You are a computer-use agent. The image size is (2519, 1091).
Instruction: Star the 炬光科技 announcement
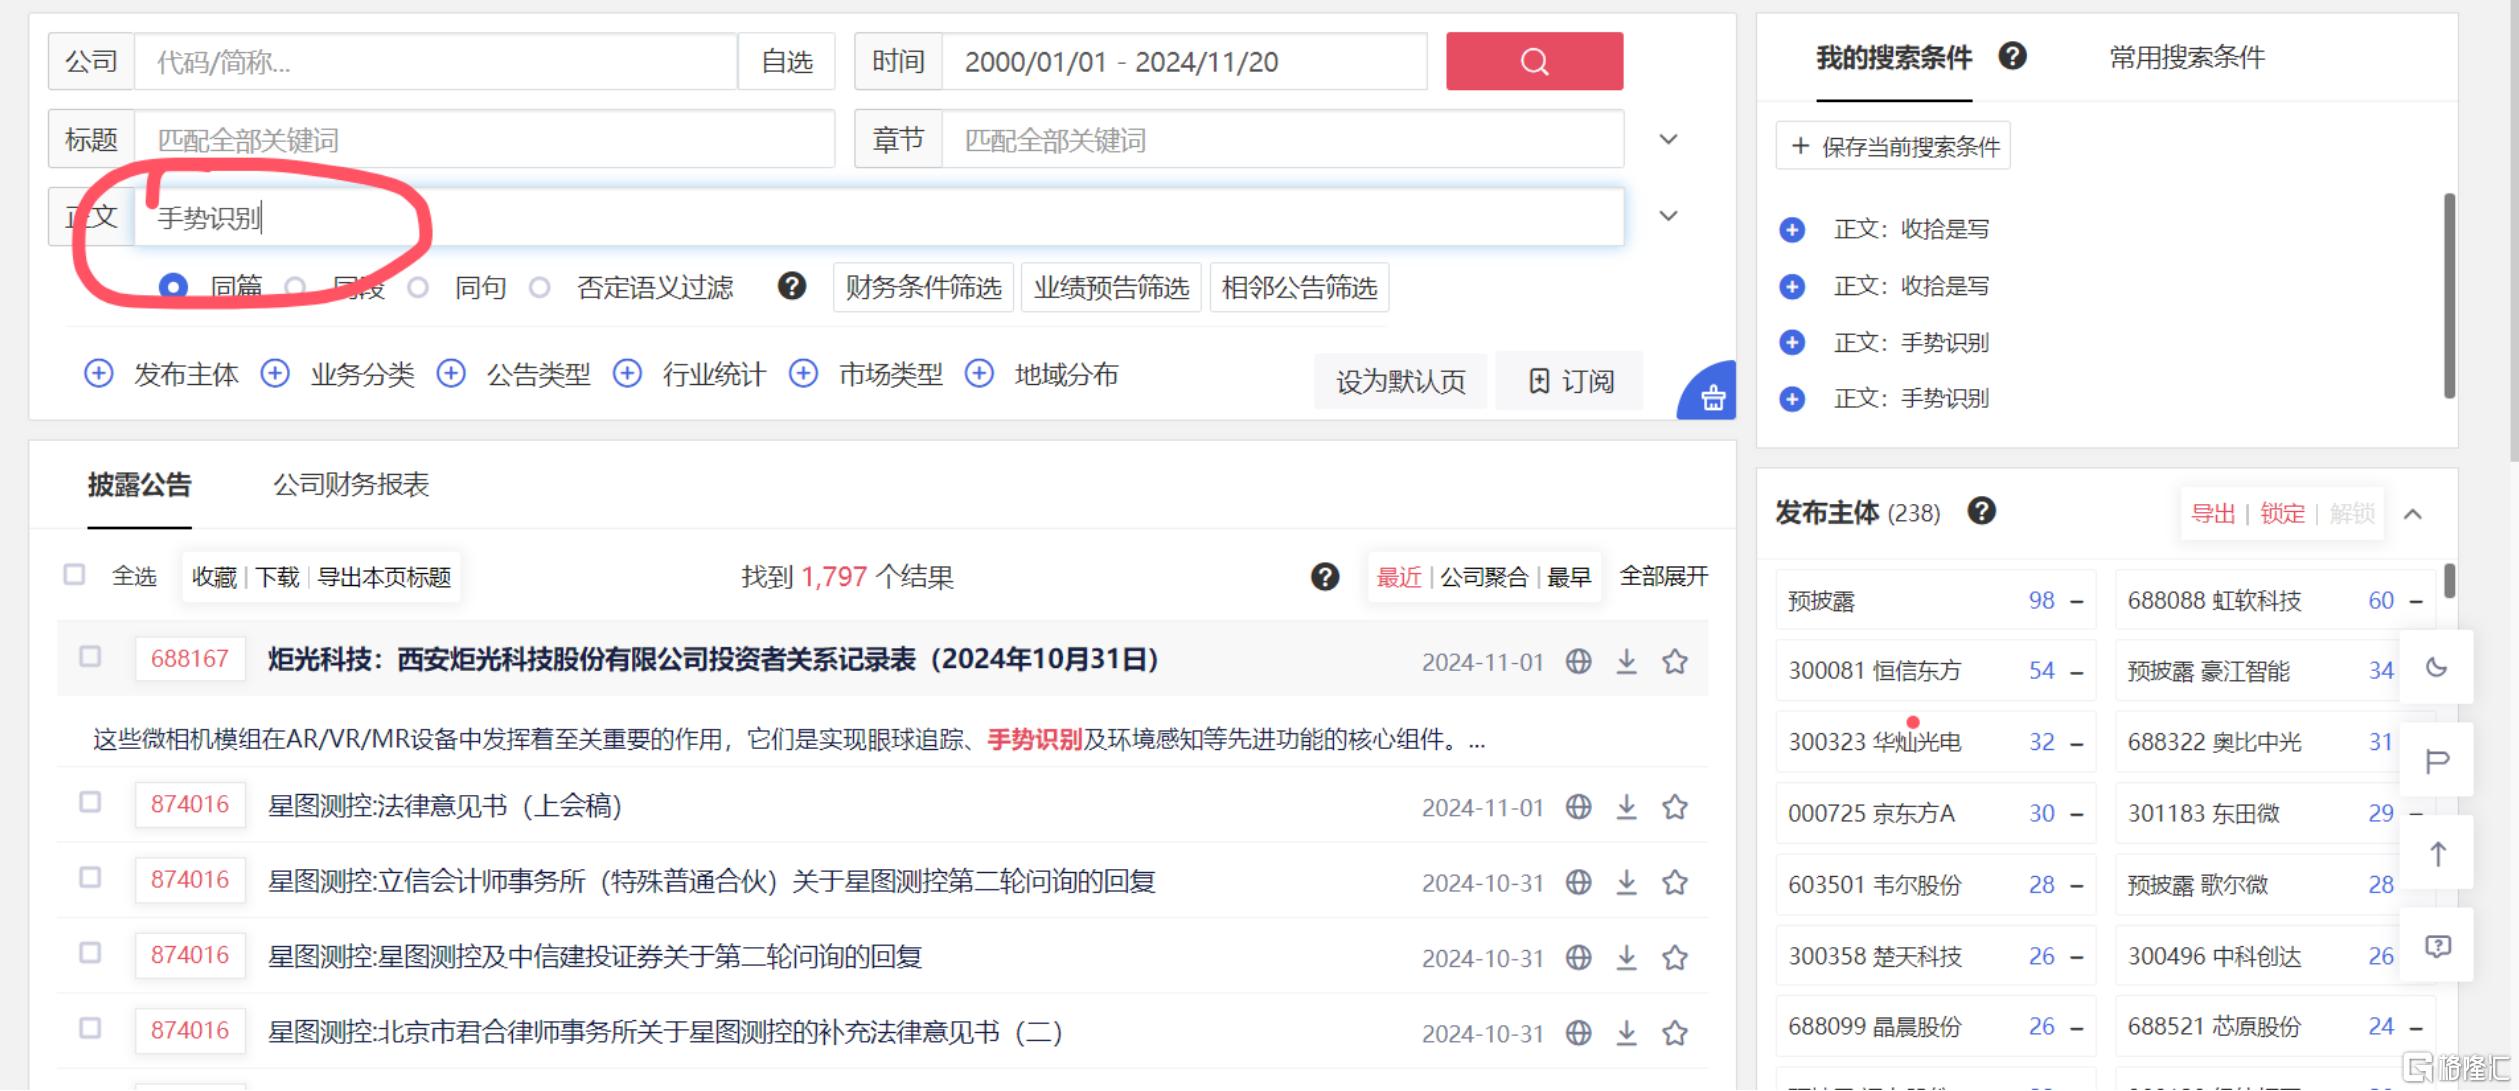tap(1675, 661)
